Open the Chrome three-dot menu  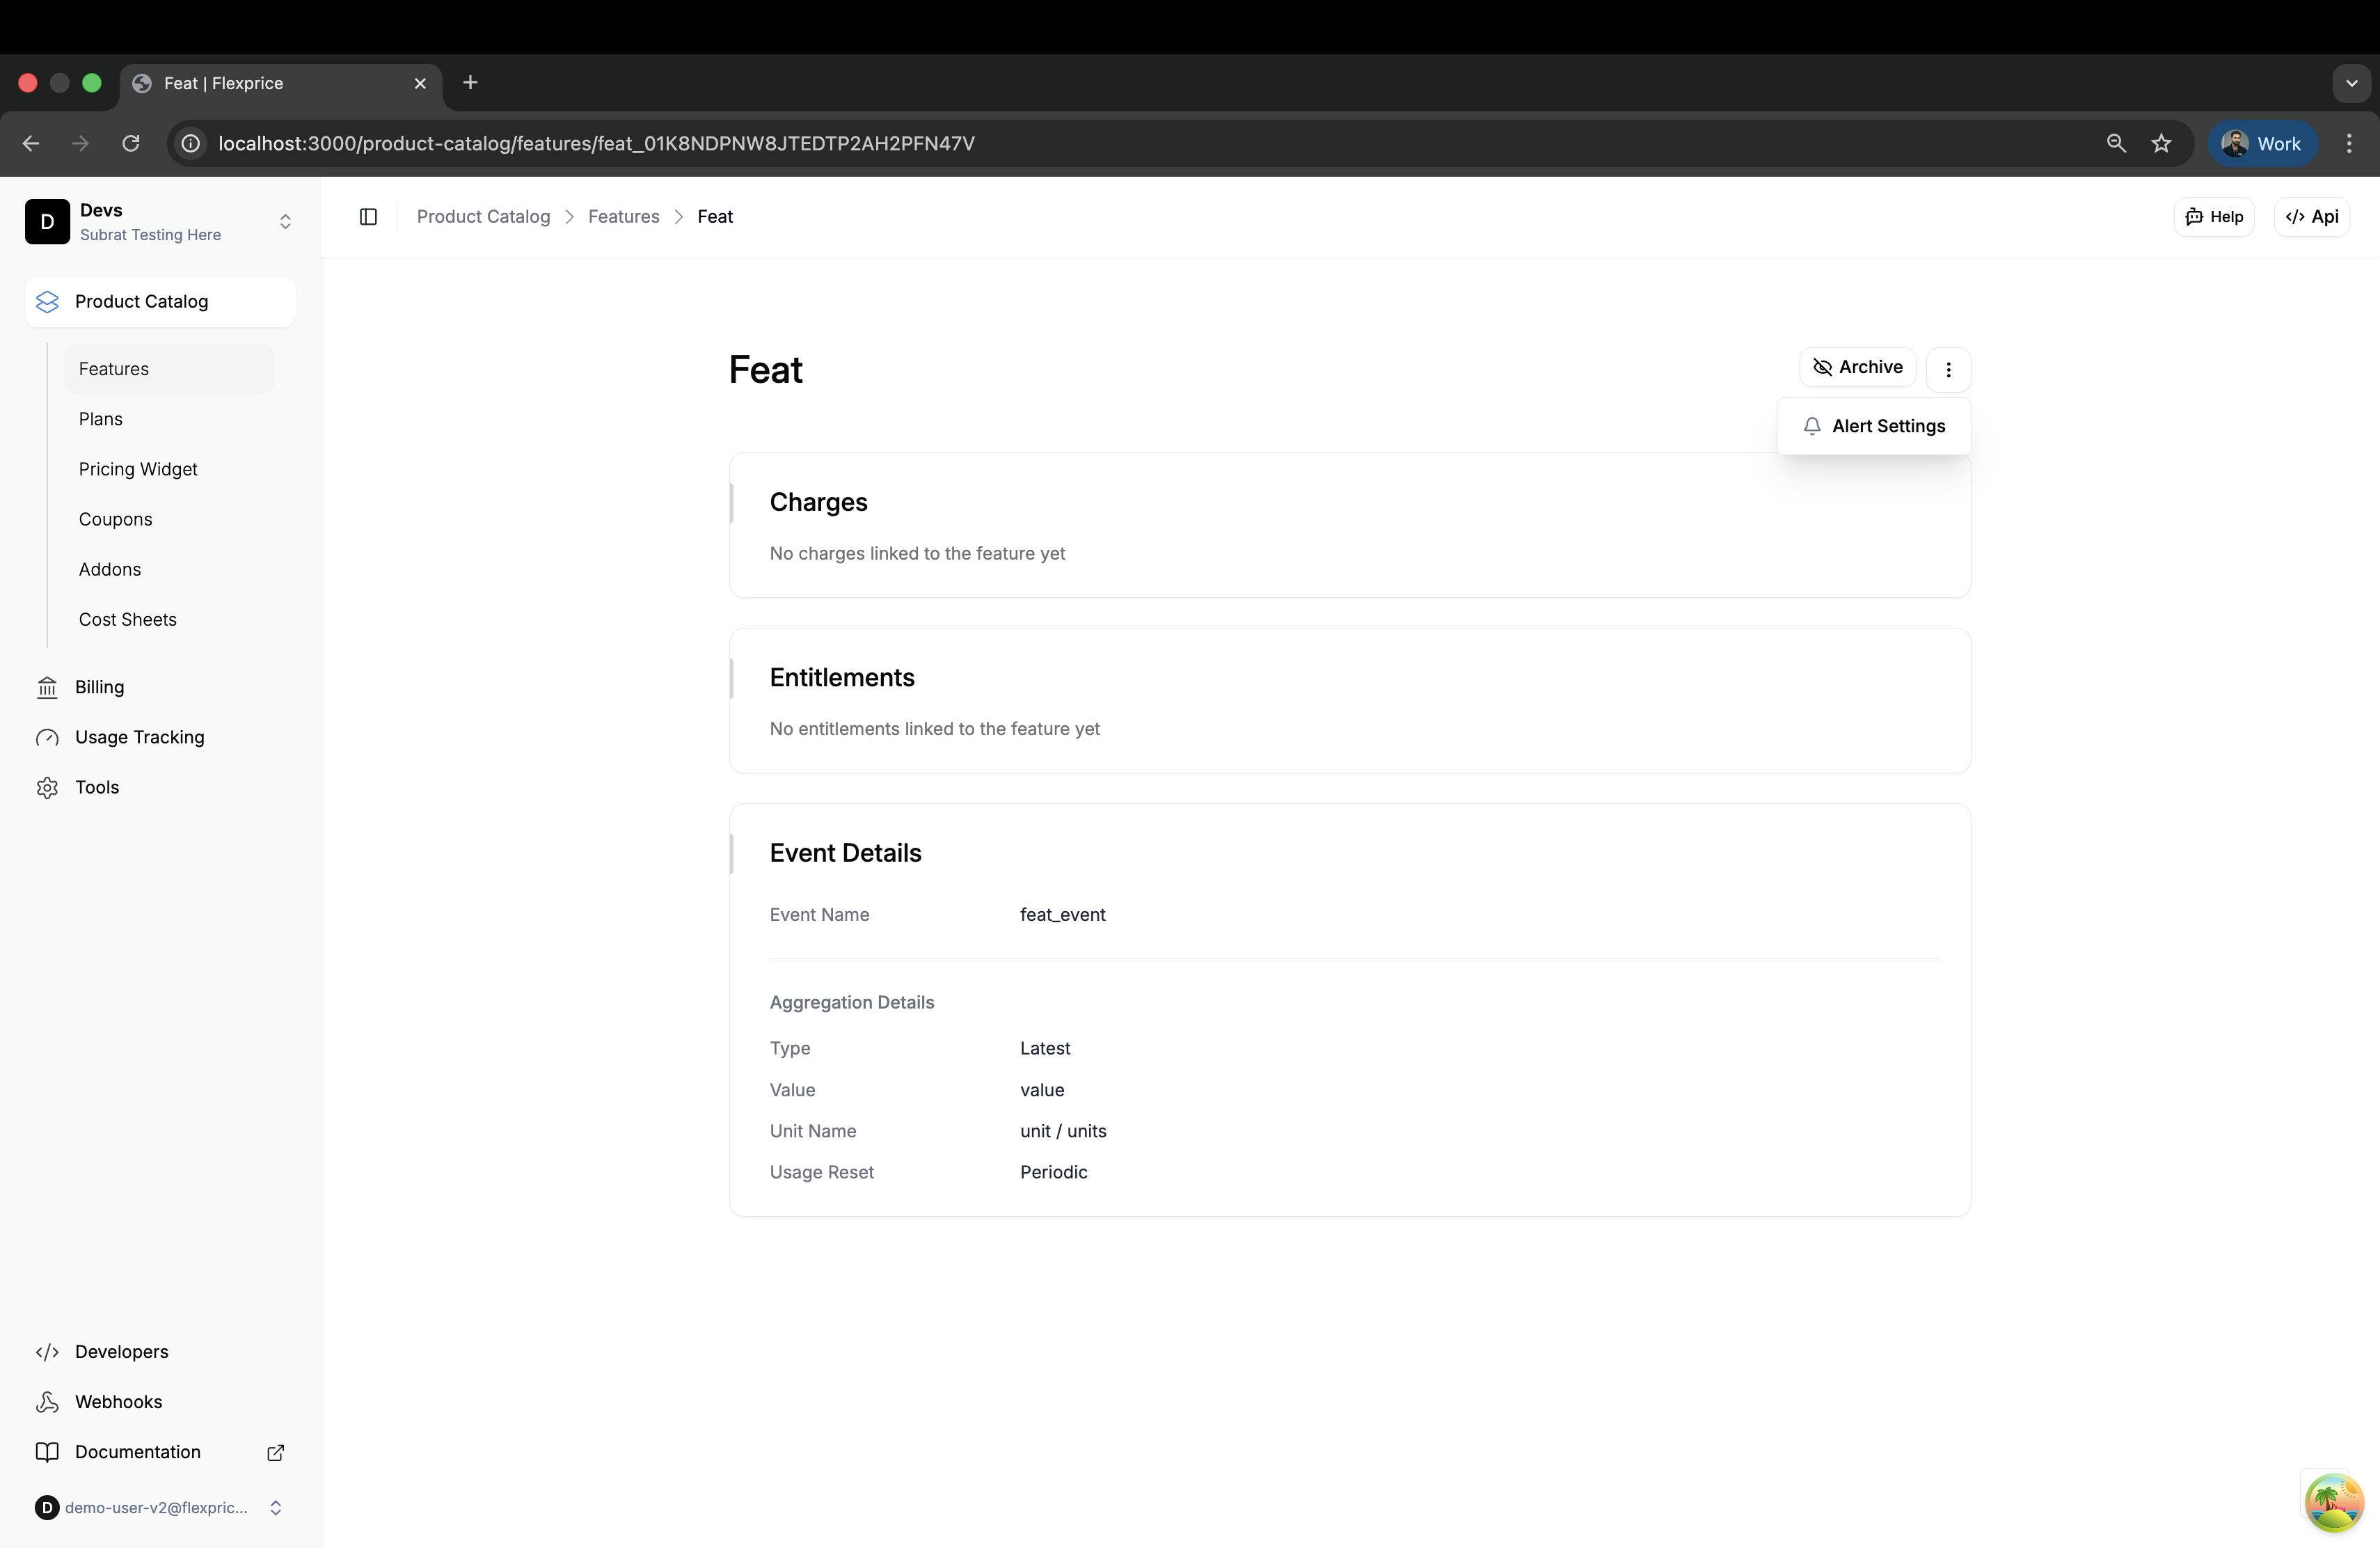[x=2349, y=143]
